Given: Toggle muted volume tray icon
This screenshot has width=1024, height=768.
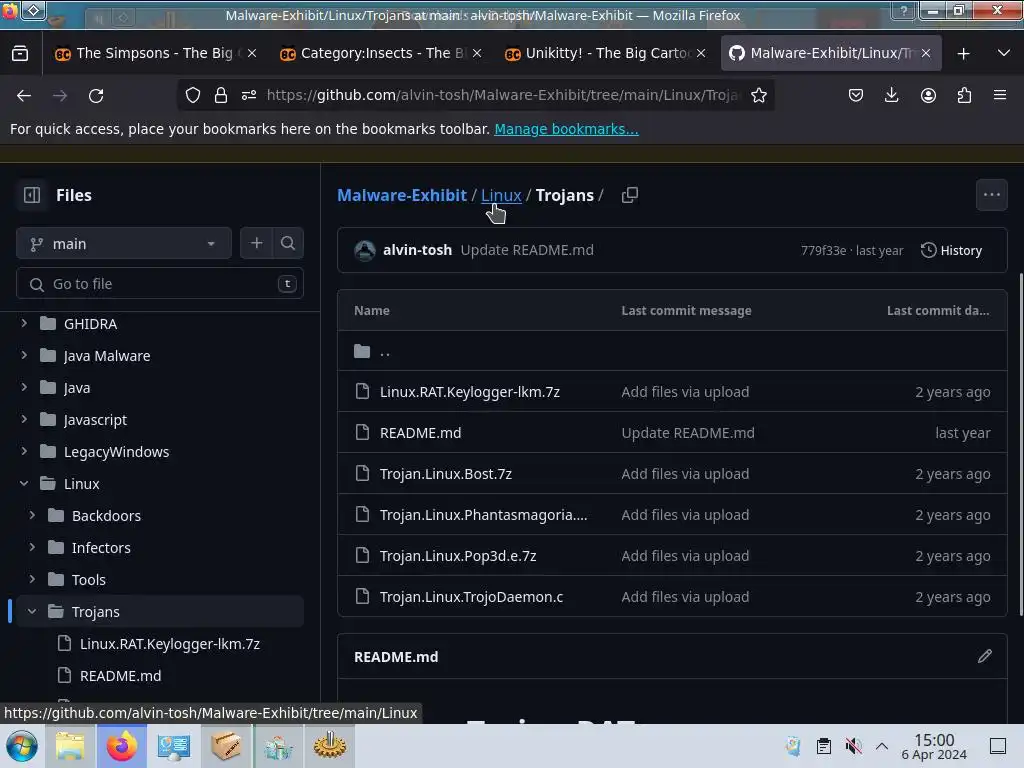Looking at the screenshot, I should tap(853, 746).
